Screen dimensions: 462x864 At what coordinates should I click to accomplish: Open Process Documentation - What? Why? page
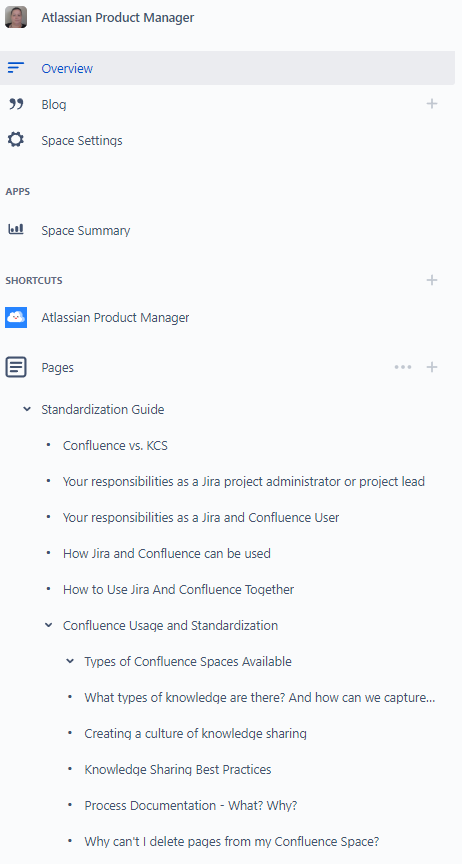191,806
